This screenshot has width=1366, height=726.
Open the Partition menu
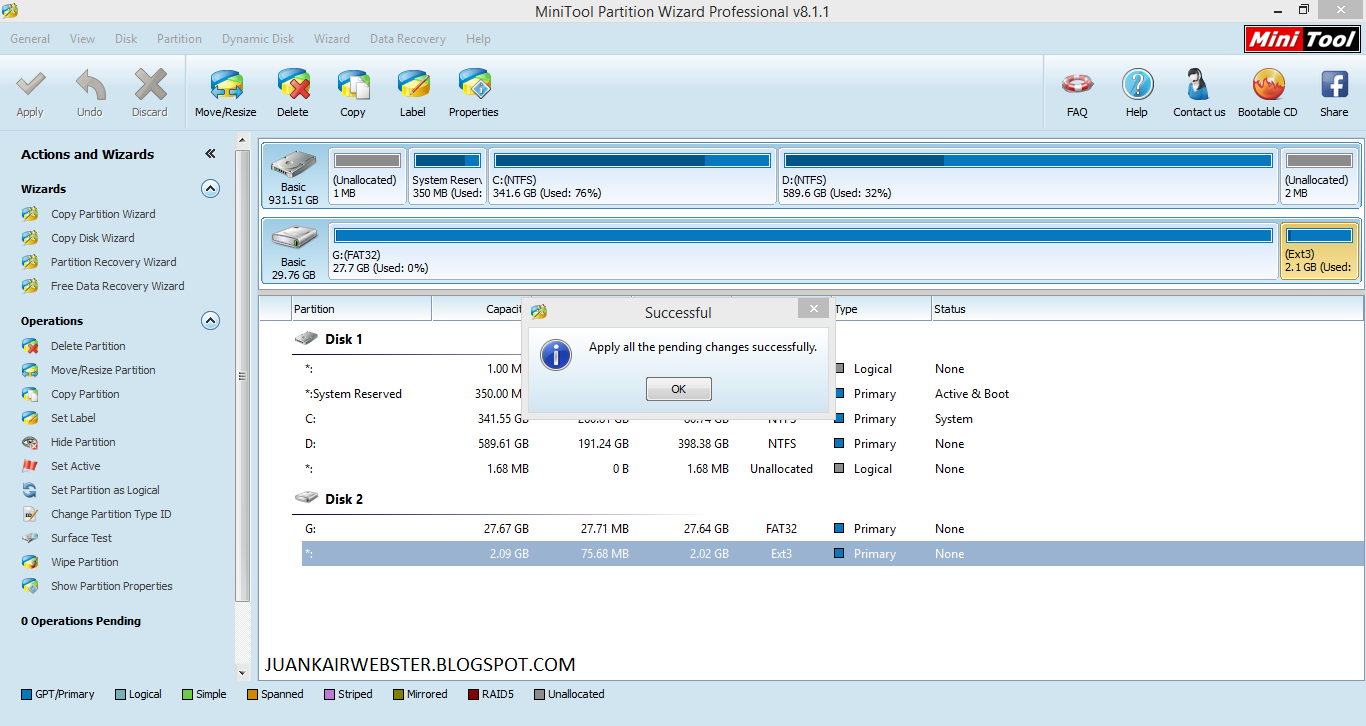(179, 39)
